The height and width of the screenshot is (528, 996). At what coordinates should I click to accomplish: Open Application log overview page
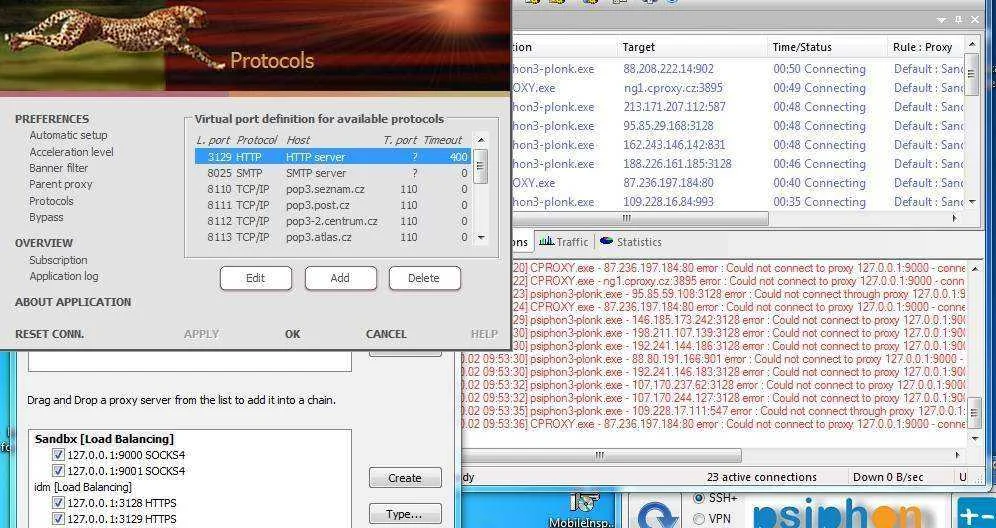click(x=64, y=276)
